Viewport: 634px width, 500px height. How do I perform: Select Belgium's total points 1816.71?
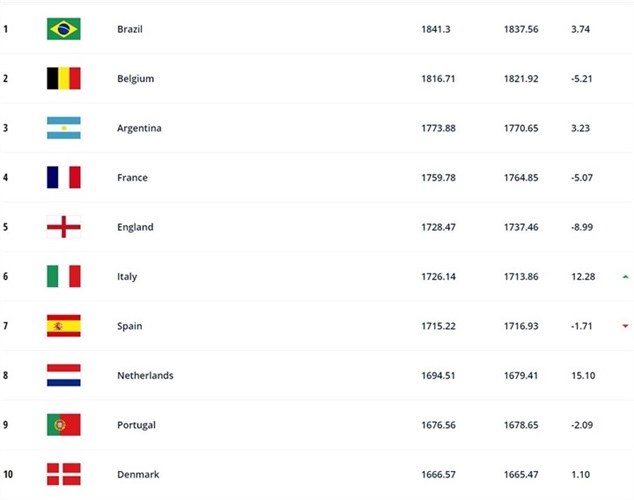[438, 78]
